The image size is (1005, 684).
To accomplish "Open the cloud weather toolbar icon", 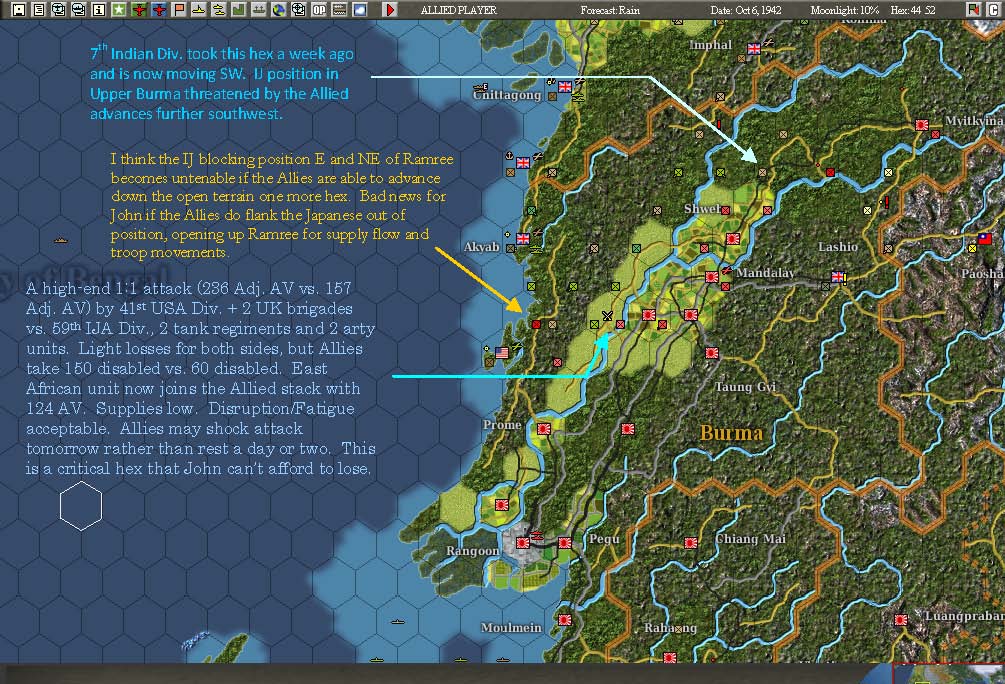I will coord(360,10).
